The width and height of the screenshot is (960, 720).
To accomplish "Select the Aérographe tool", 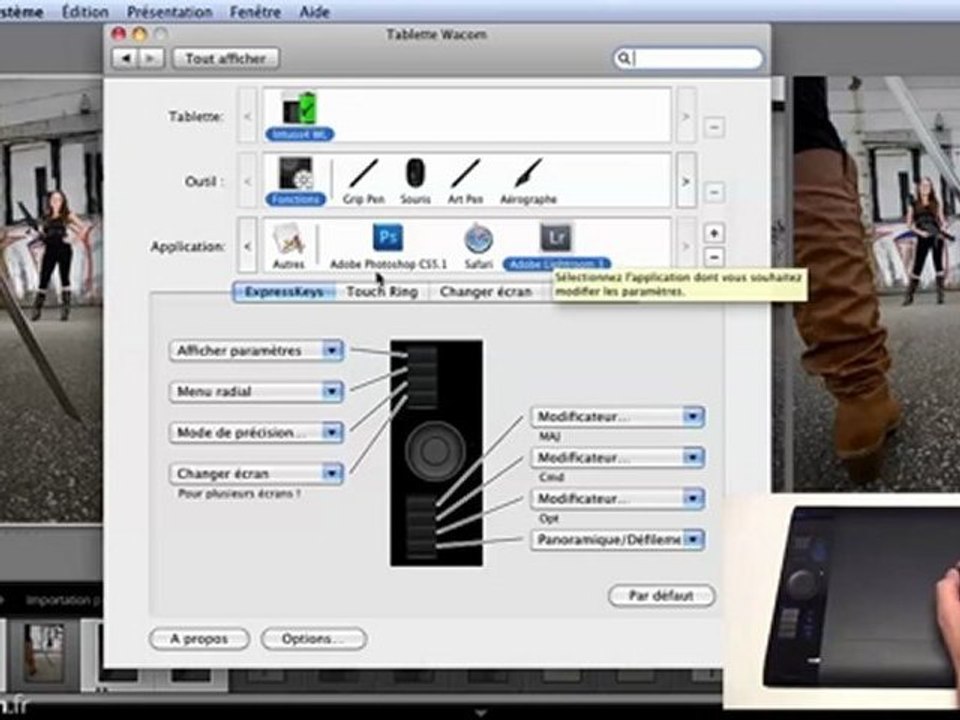I will point(528,181).
